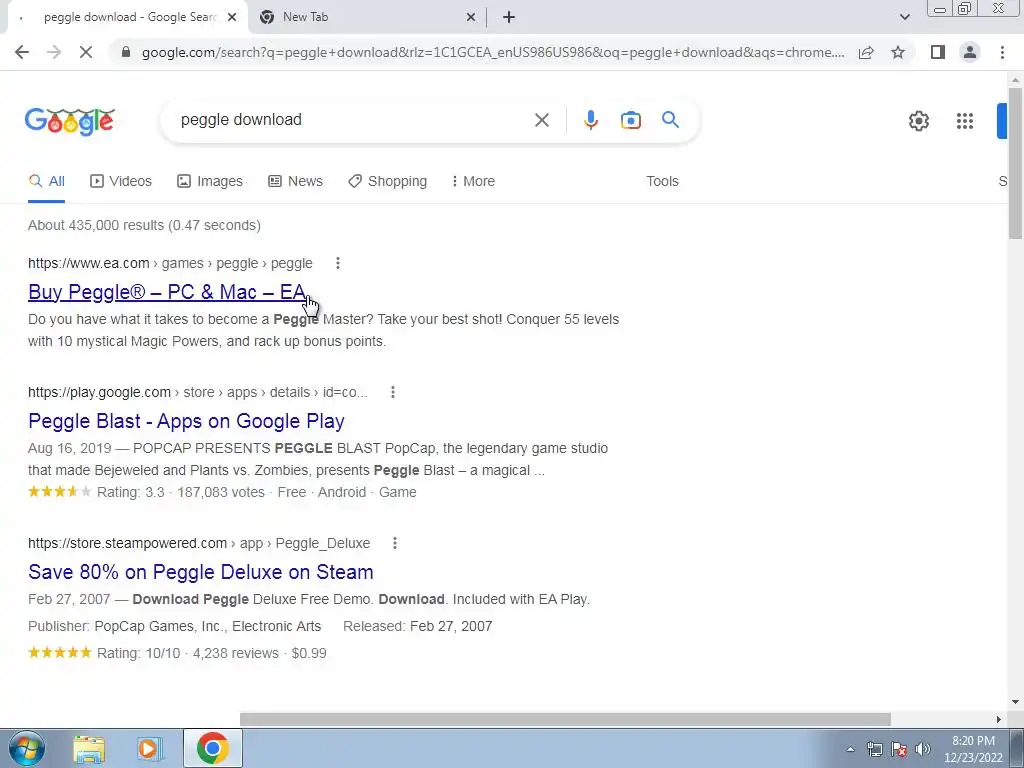Switch to the Videos results tab

121,182
